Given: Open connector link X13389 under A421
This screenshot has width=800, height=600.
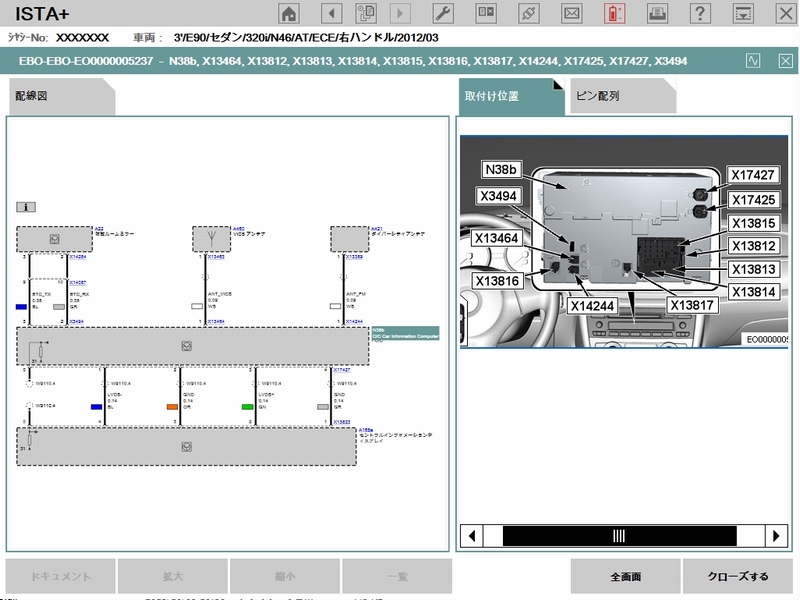Looking at the screenshot, I should [x=354, y=257].
